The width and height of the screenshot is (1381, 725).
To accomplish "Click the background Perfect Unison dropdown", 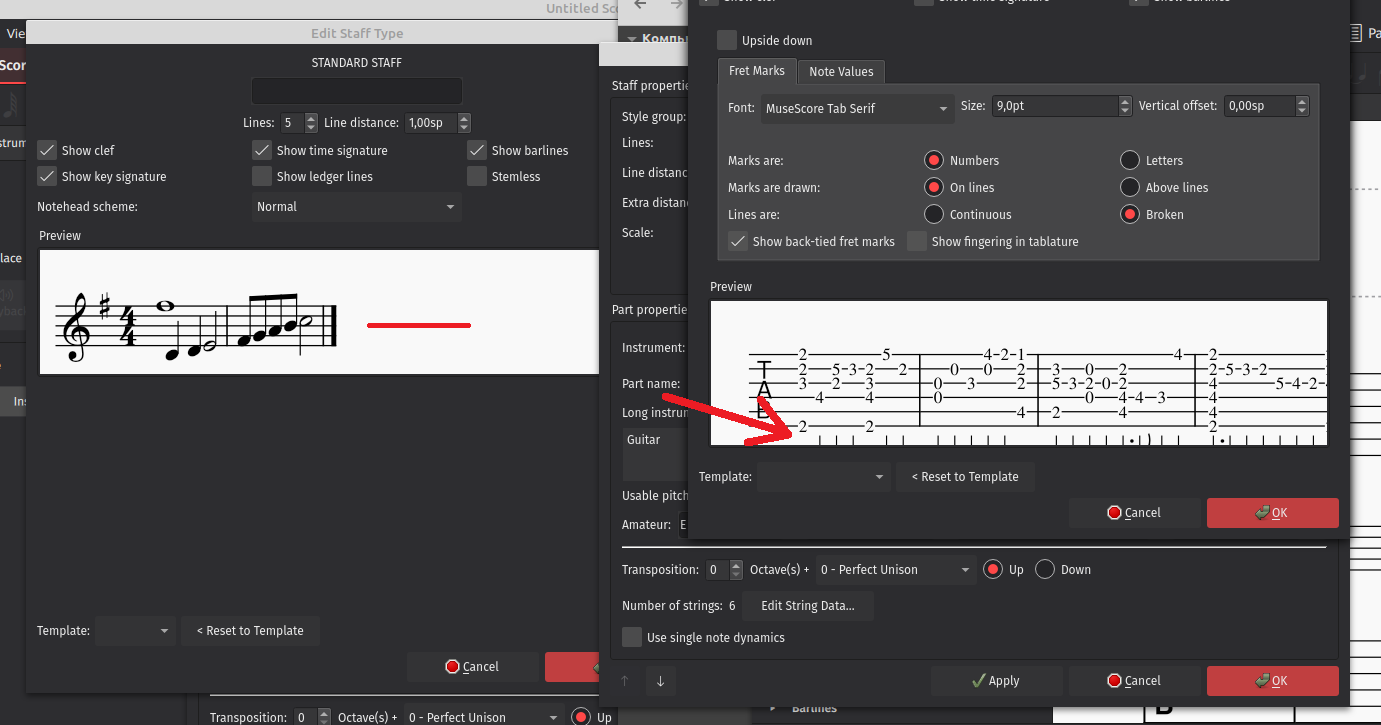I will tap(482, 717).
